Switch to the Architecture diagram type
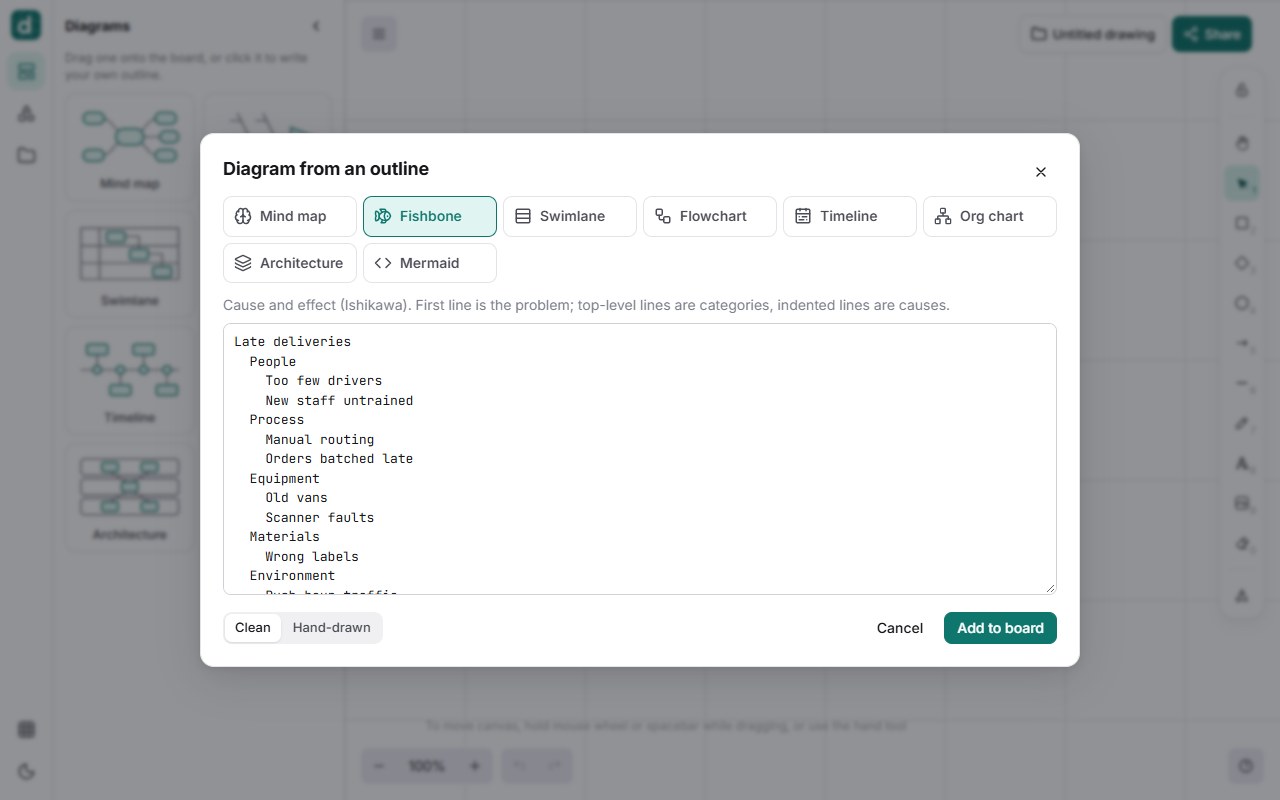The height and width of the screenshot is (800, 1280). point(290,263)
